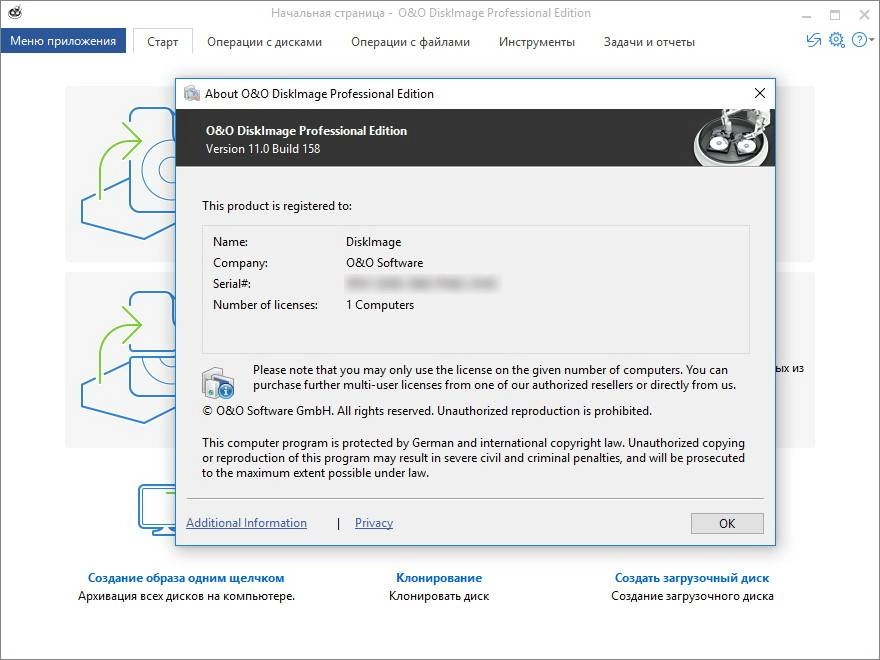Open settings via the gear icon
880x660 pixels.
[836, 40]
